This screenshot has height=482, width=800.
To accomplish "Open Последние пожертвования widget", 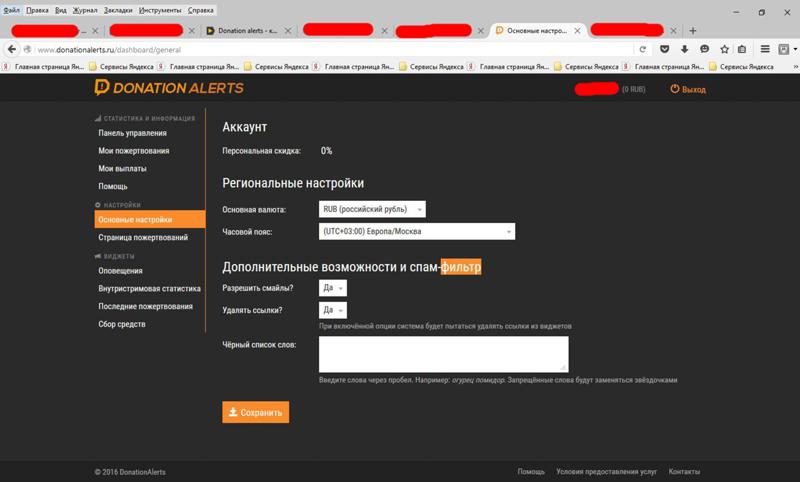I will click(x=145, y=306).
